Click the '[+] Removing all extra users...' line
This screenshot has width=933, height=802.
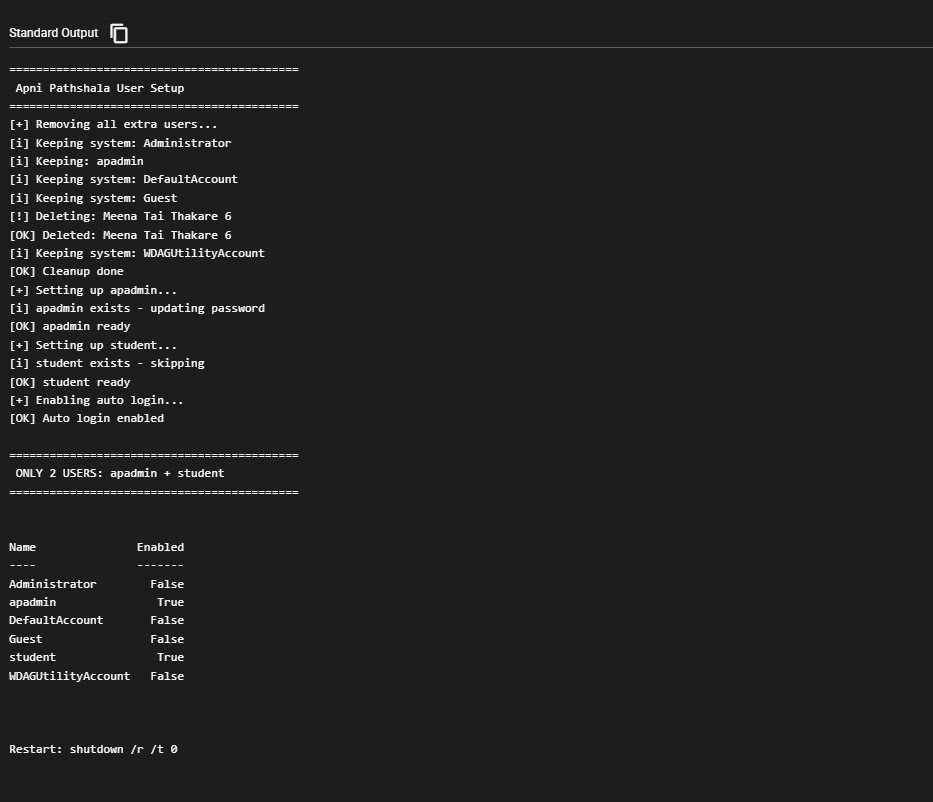pos(113,124)
